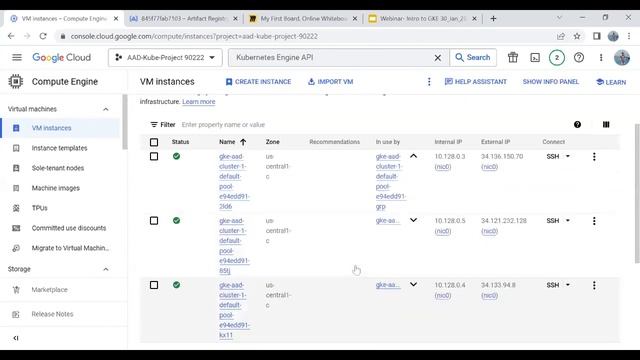This screenshot has height=360, width=640.
Task: Open a new browser tab
Action: click(x=493, y=18)
